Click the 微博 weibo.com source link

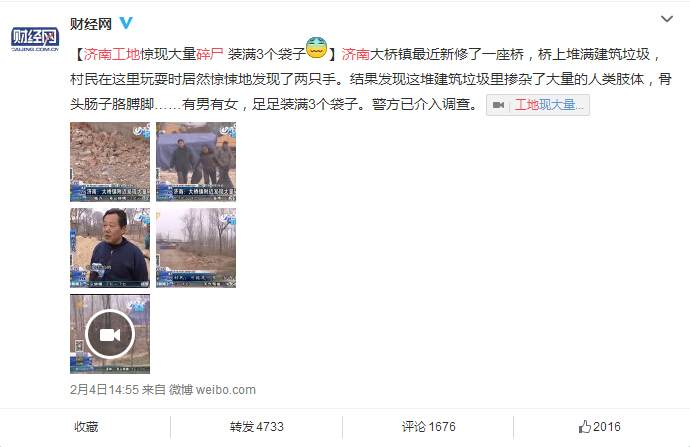tap(212, 390)
